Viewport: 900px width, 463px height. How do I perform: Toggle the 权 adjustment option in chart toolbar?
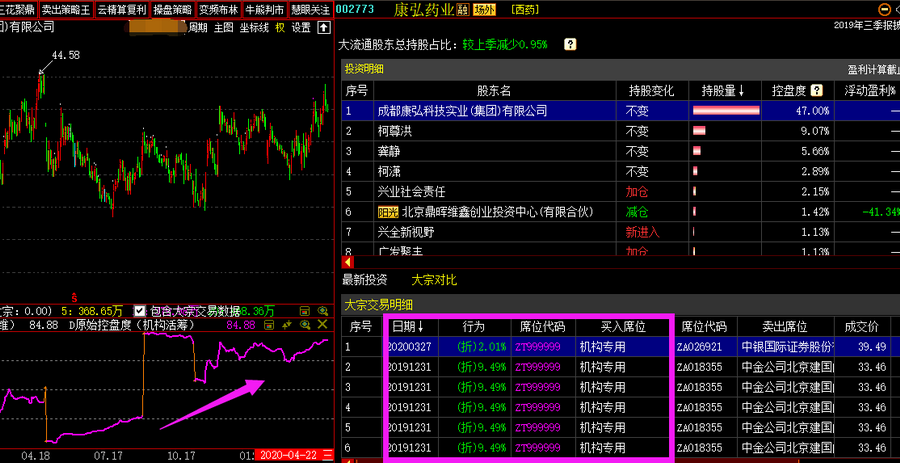tap(280, 28)
